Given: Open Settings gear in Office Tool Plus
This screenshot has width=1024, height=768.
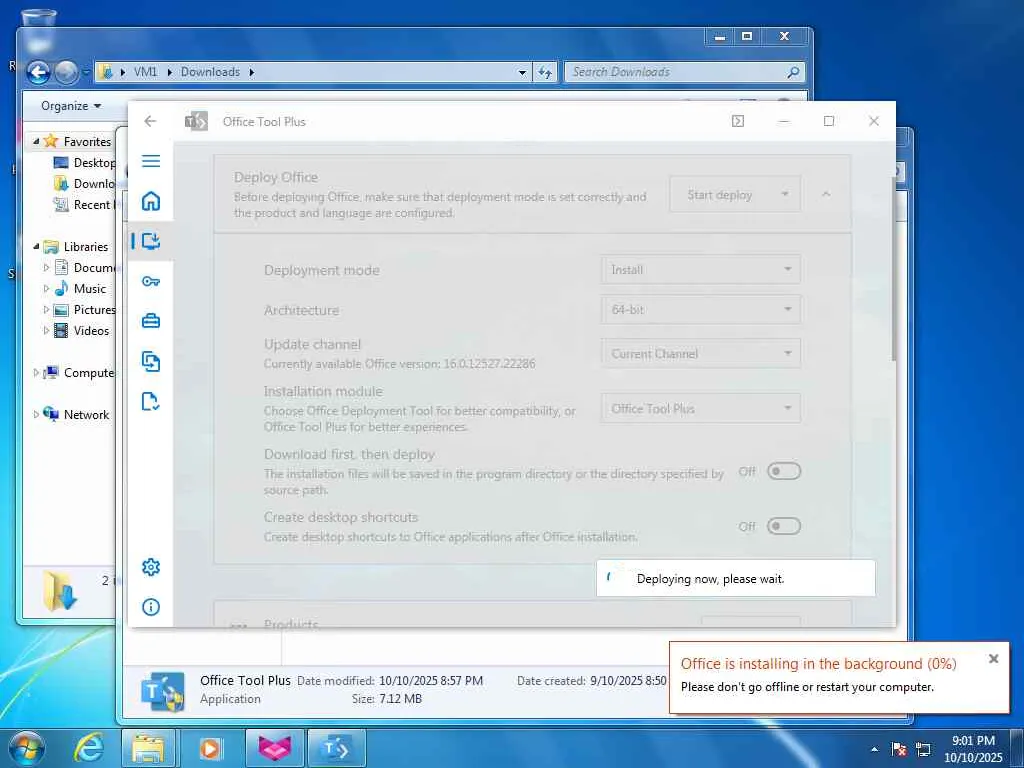Looking at the screenshot, I should click(151, 567).
